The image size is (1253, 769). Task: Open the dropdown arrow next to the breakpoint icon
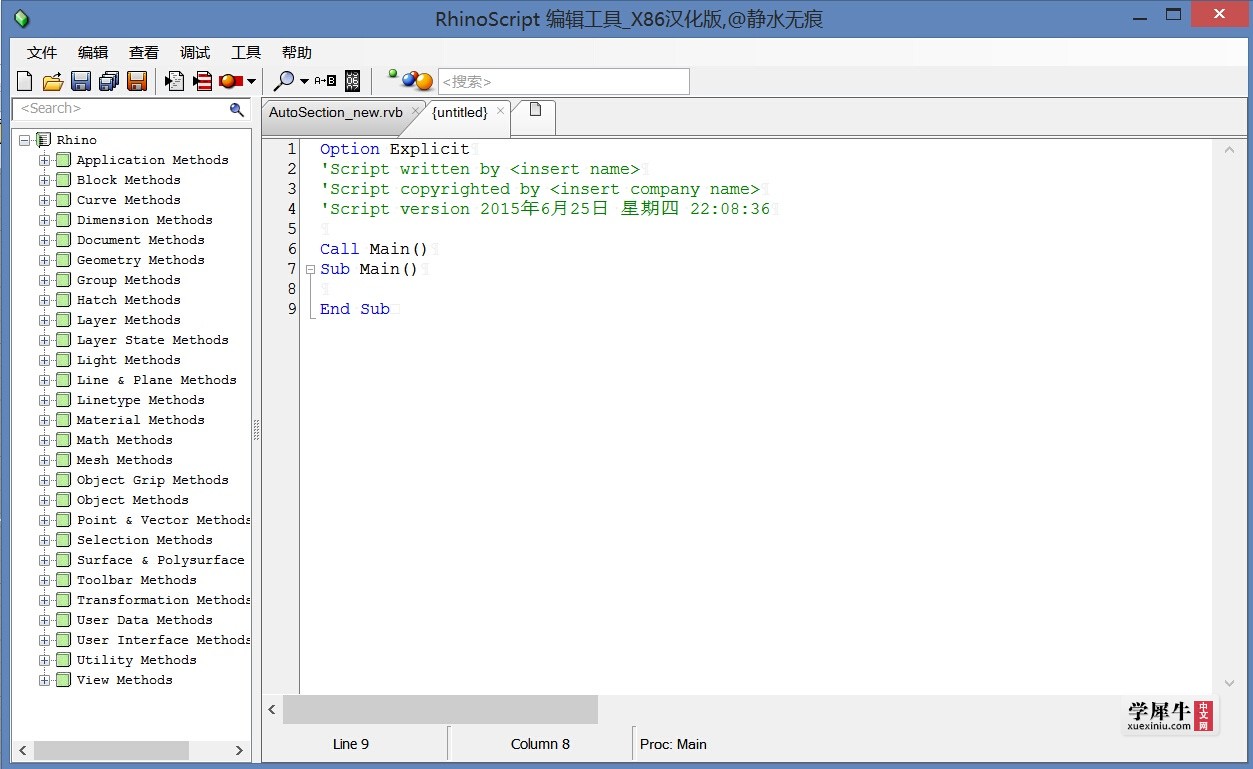tap(251, 81)
